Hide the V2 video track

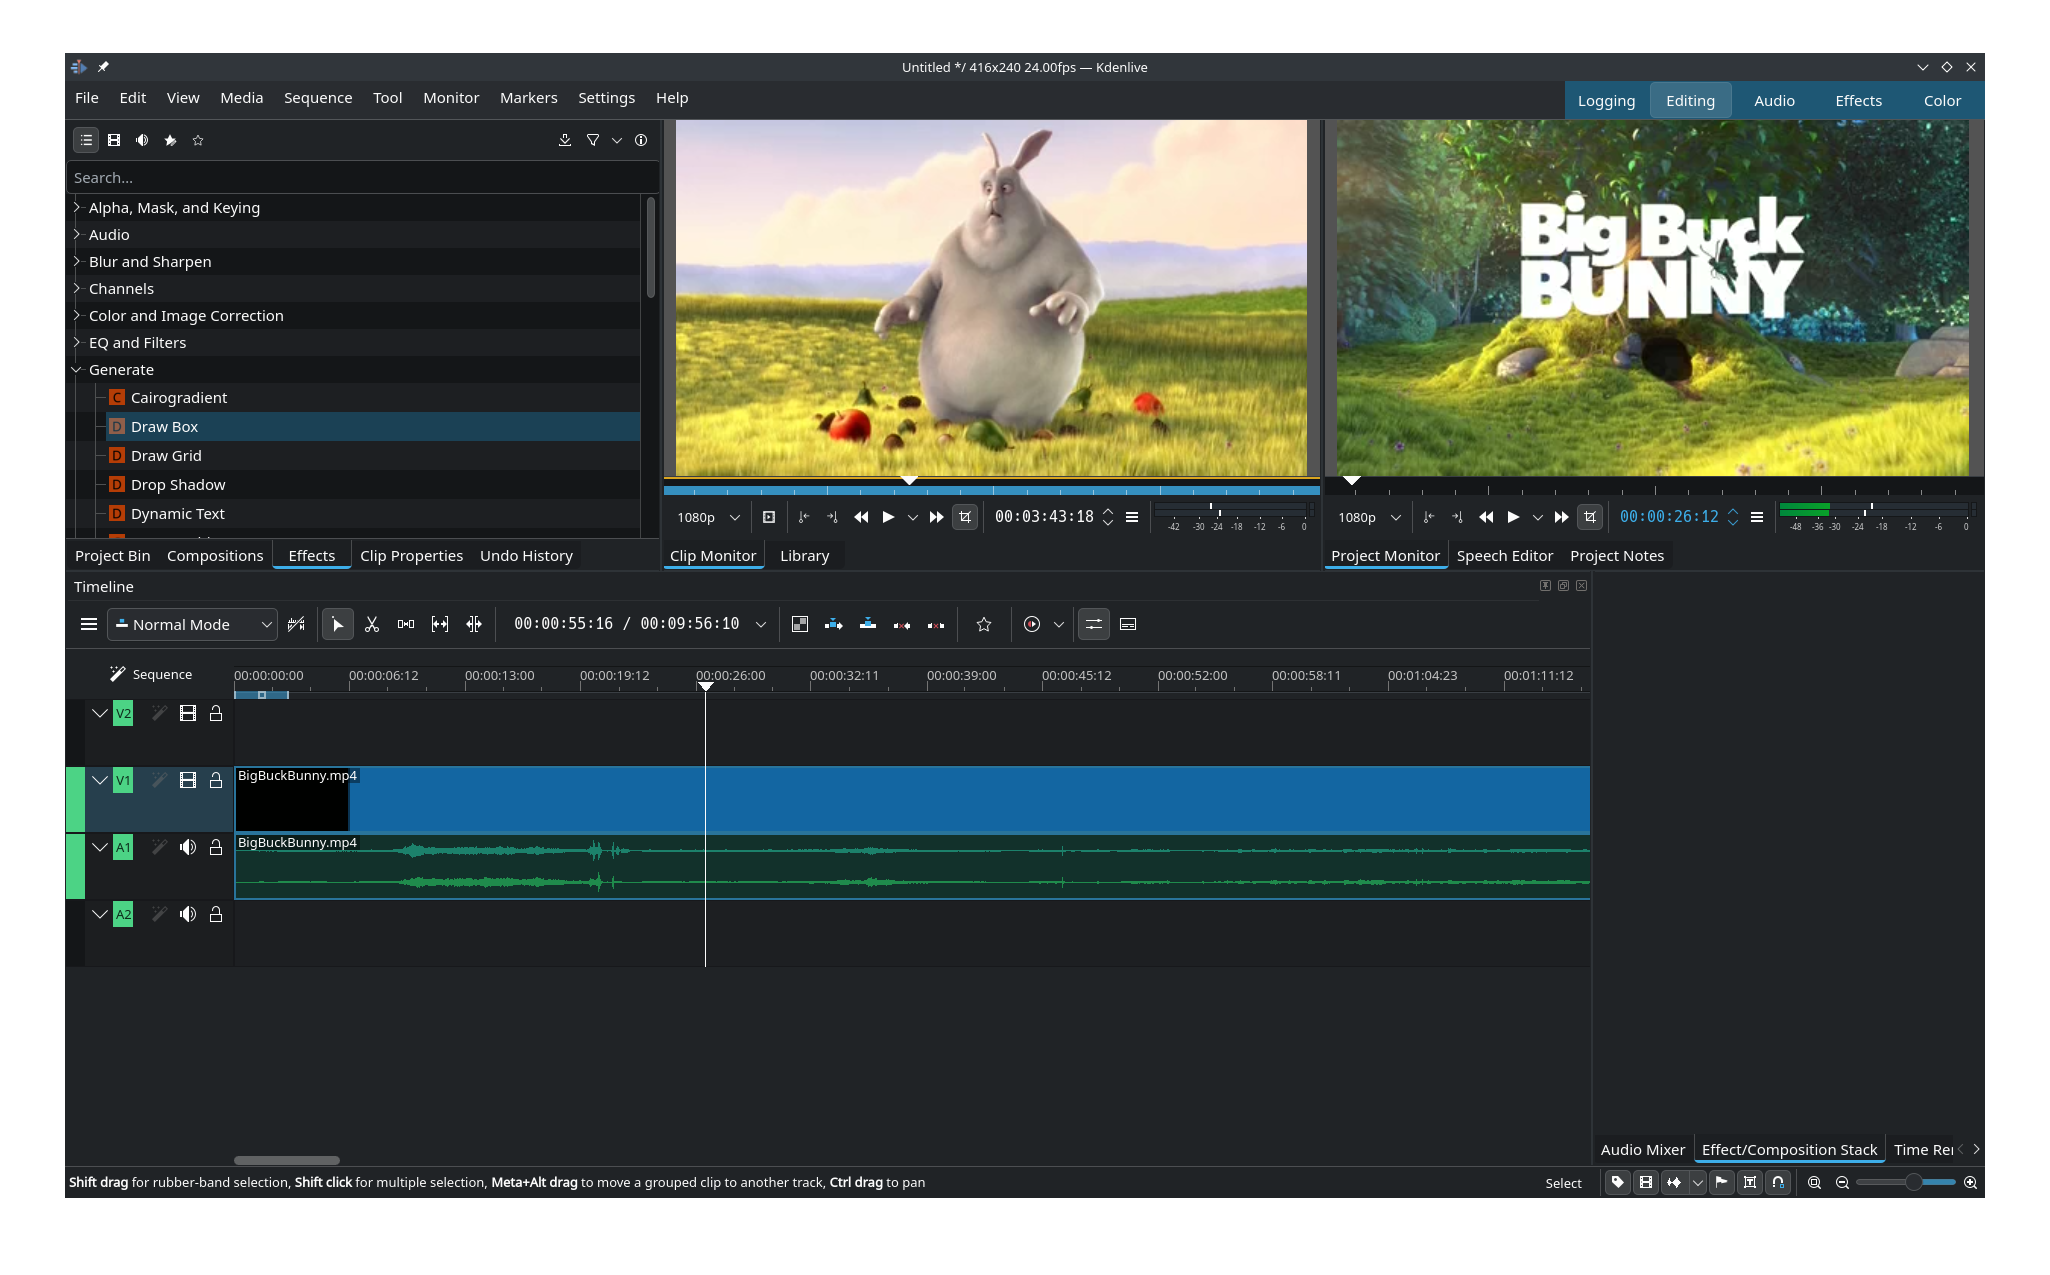coord(187,713)
